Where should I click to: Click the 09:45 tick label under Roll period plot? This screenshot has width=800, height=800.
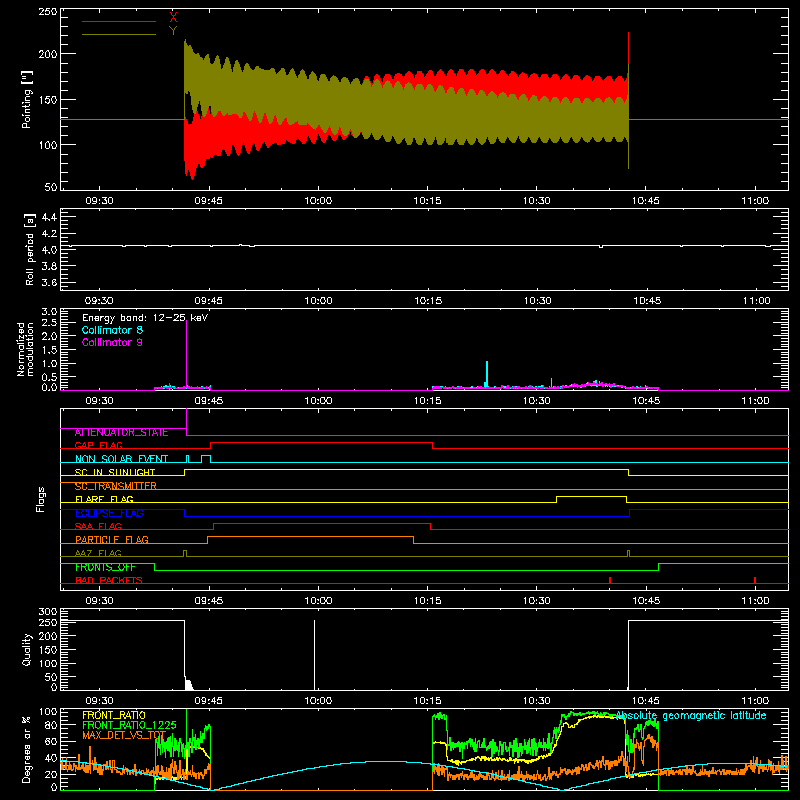[209, 301]
